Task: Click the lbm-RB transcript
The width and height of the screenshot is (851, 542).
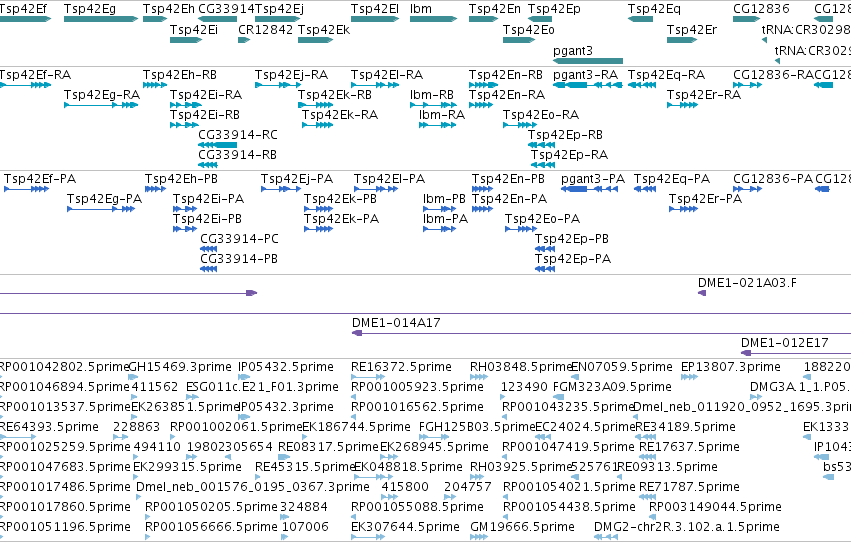Action: point(434,105)
